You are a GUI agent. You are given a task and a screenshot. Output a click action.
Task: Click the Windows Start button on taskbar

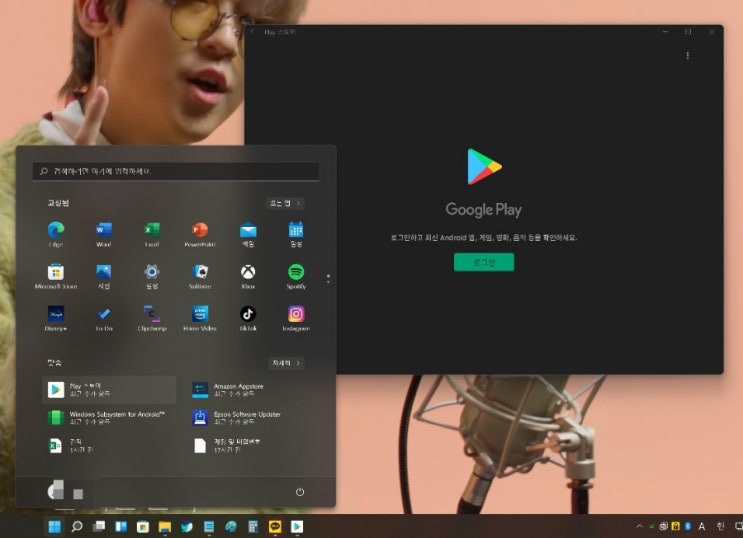[x=54, y=527]
